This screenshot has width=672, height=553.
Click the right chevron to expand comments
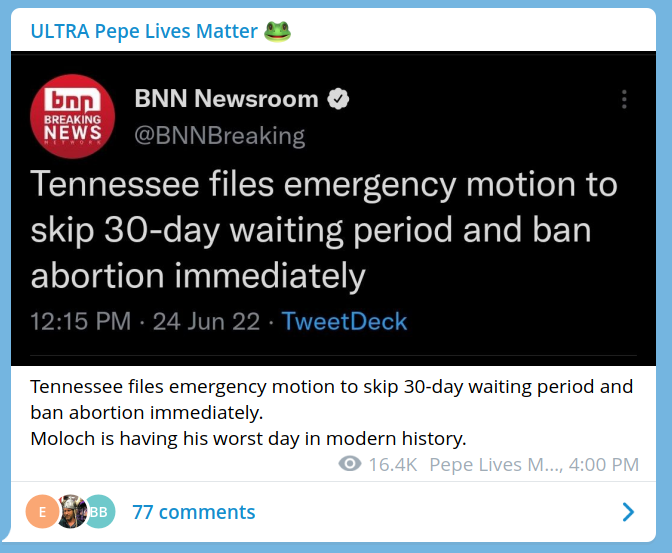[x=628, y=512]
